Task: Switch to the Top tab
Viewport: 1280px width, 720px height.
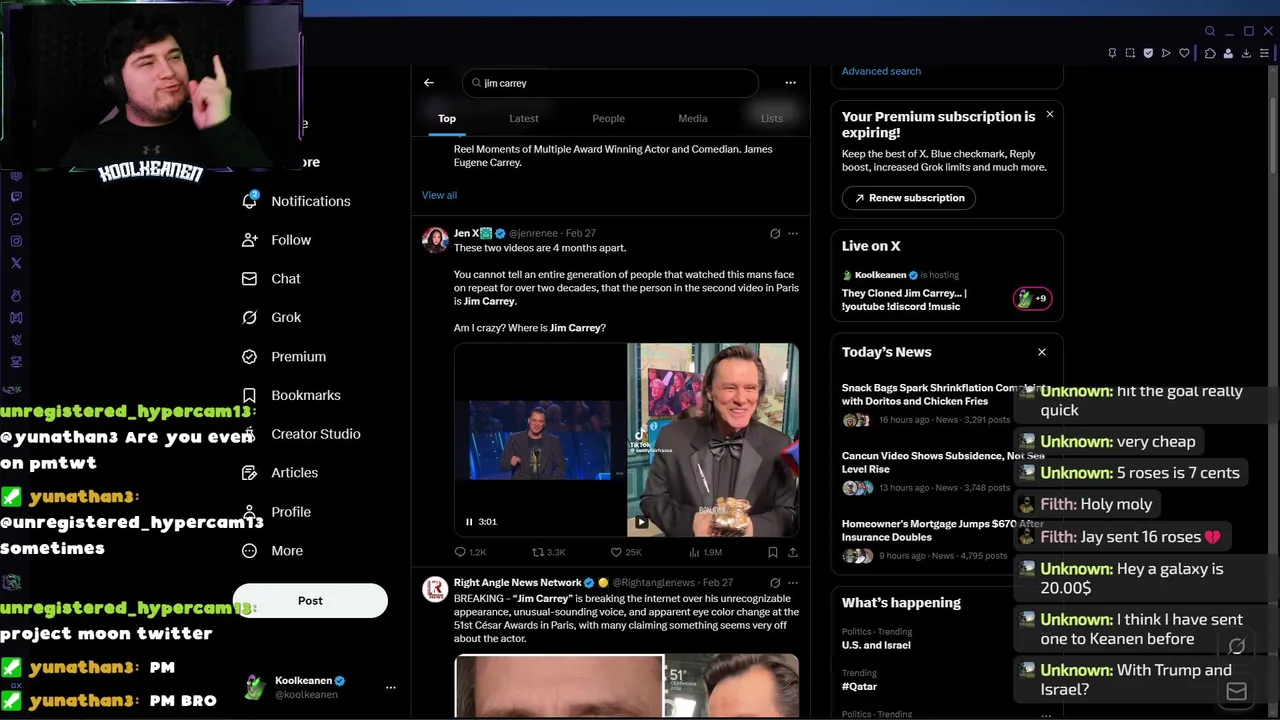Action: [x=447, y=118]
